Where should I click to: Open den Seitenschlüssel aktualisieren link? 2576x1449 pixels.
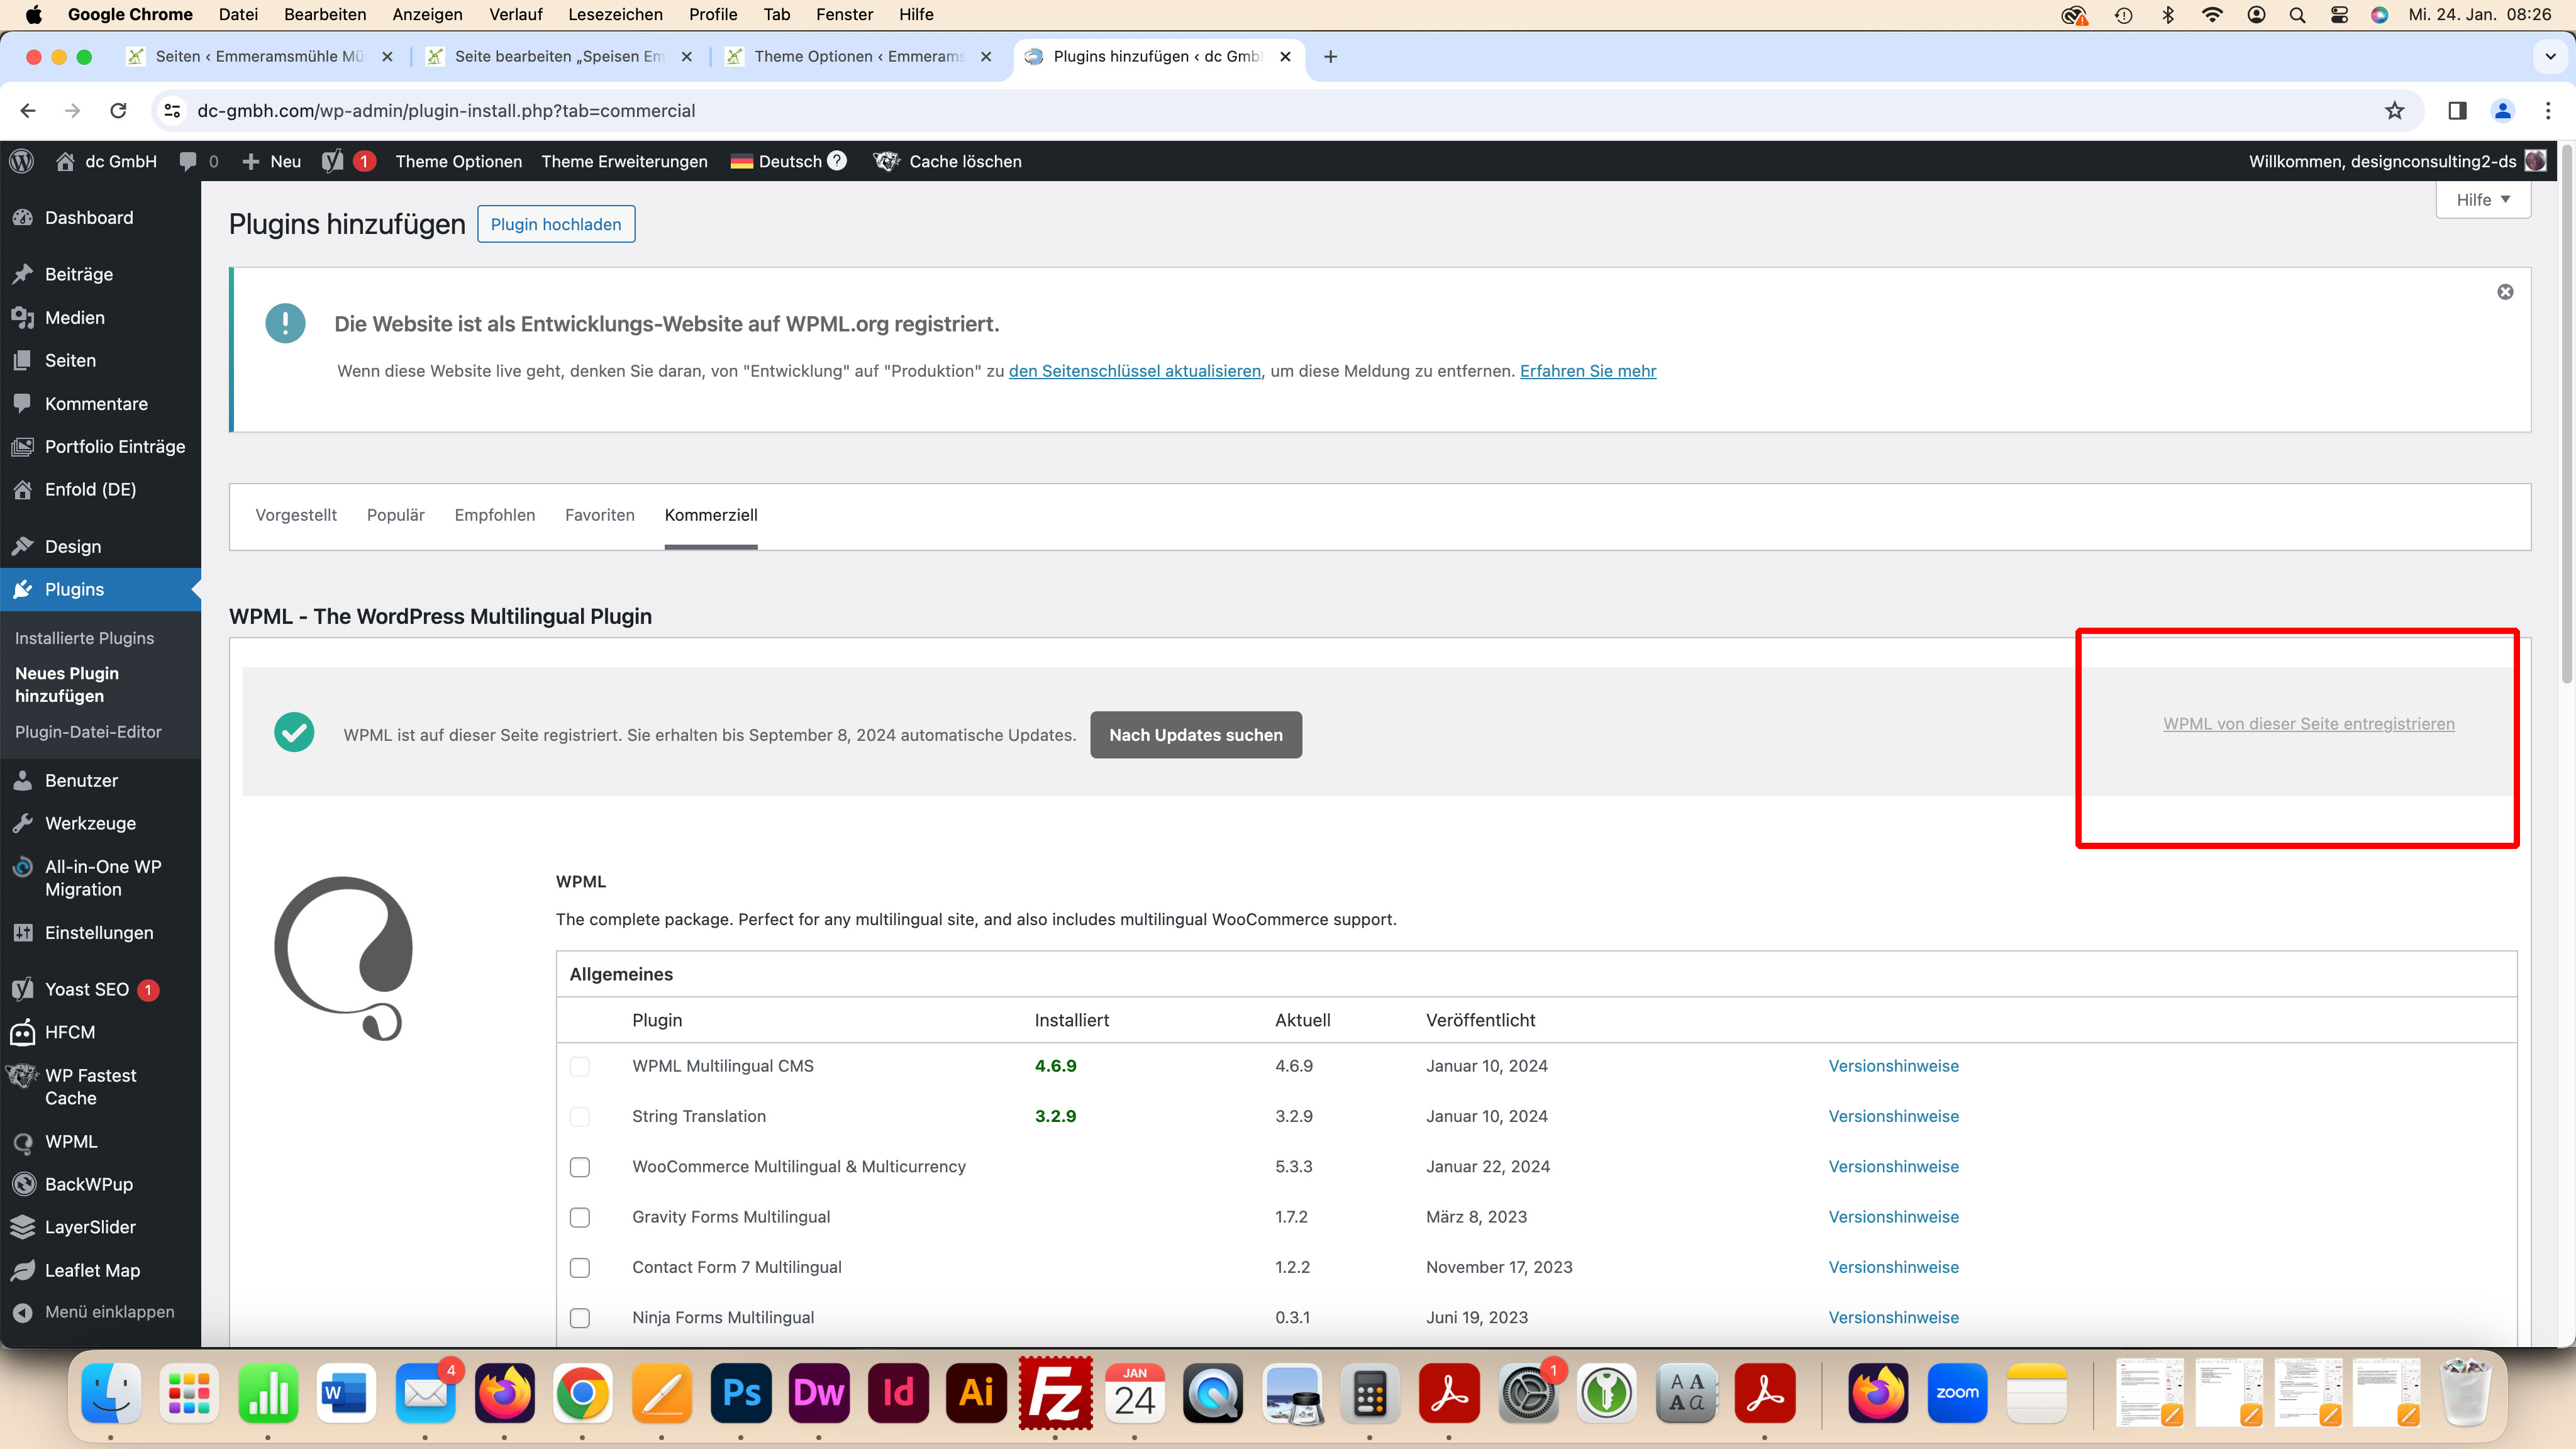(1135, 371)
